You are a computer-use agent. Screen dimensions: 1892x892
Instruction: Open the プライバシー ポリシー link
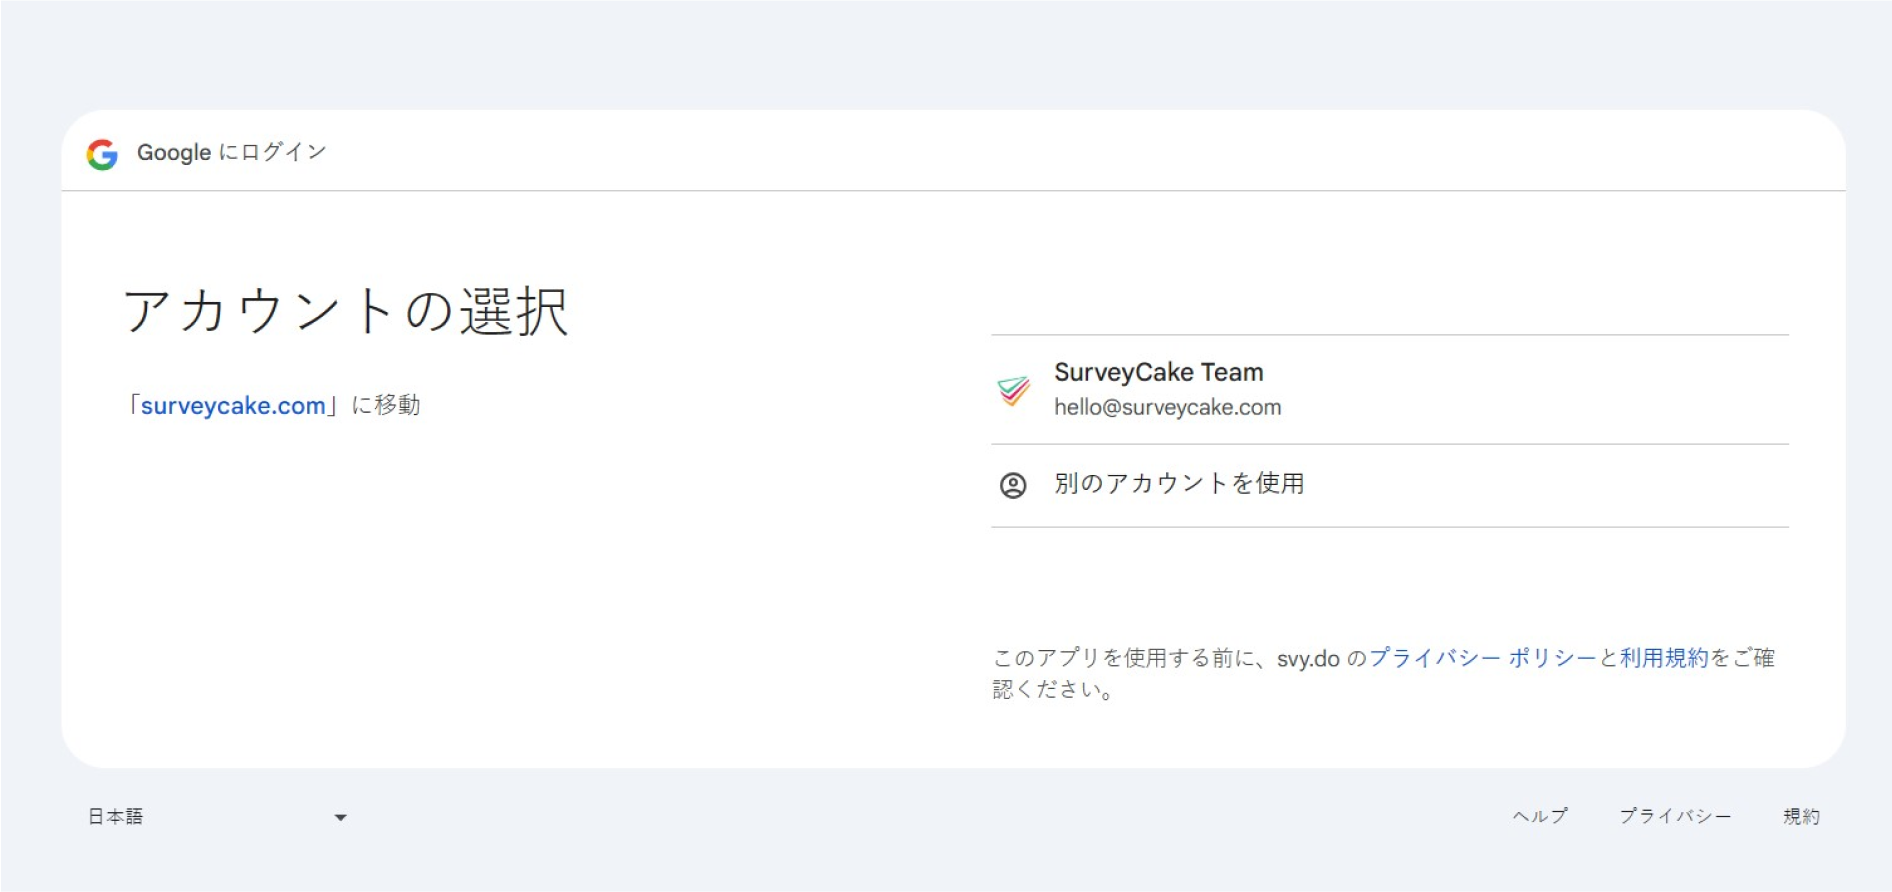[x=1482, y=658]
